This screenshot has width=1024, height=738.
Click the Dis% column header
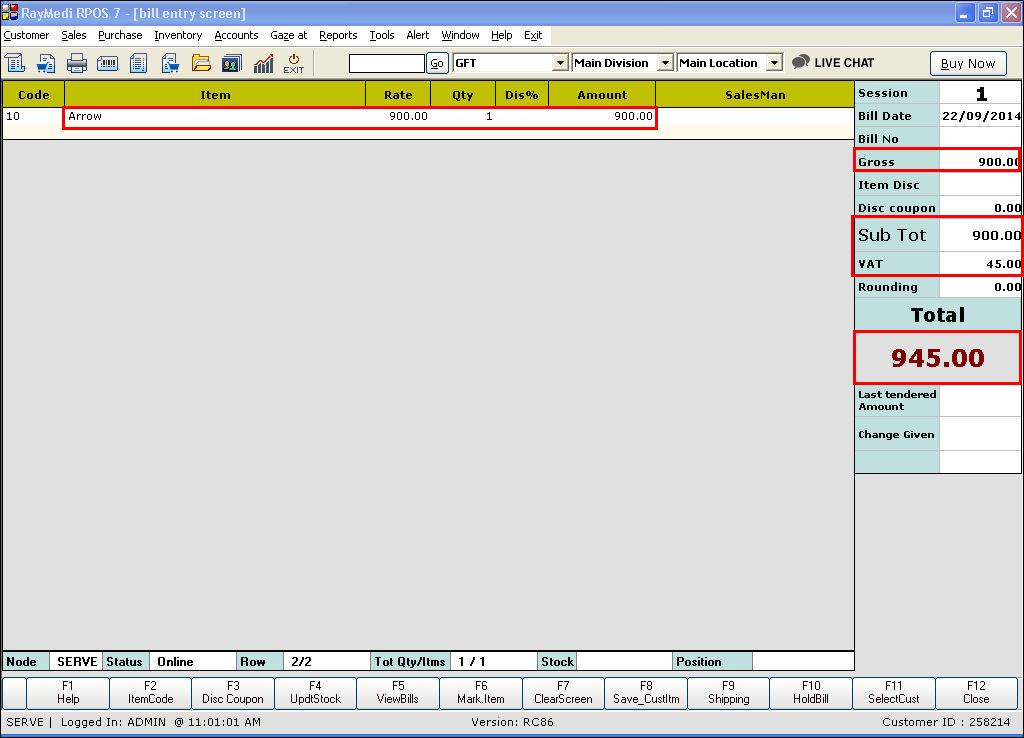tap(522, 95)
